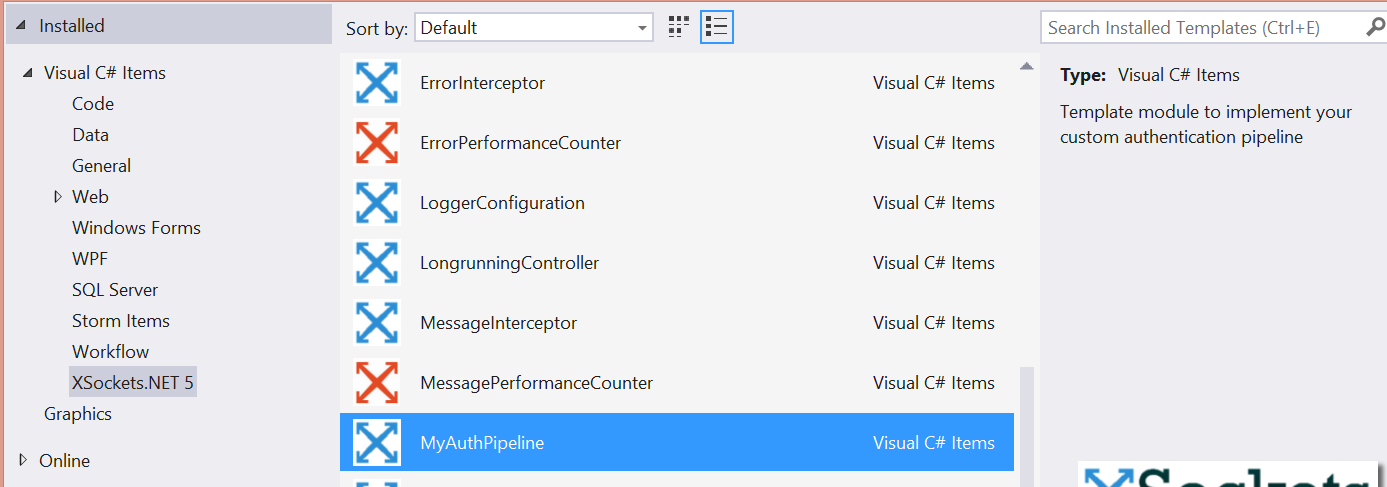
Task: Click the red ErrorPerformanceCounter icon
Action: pos(377,143)
